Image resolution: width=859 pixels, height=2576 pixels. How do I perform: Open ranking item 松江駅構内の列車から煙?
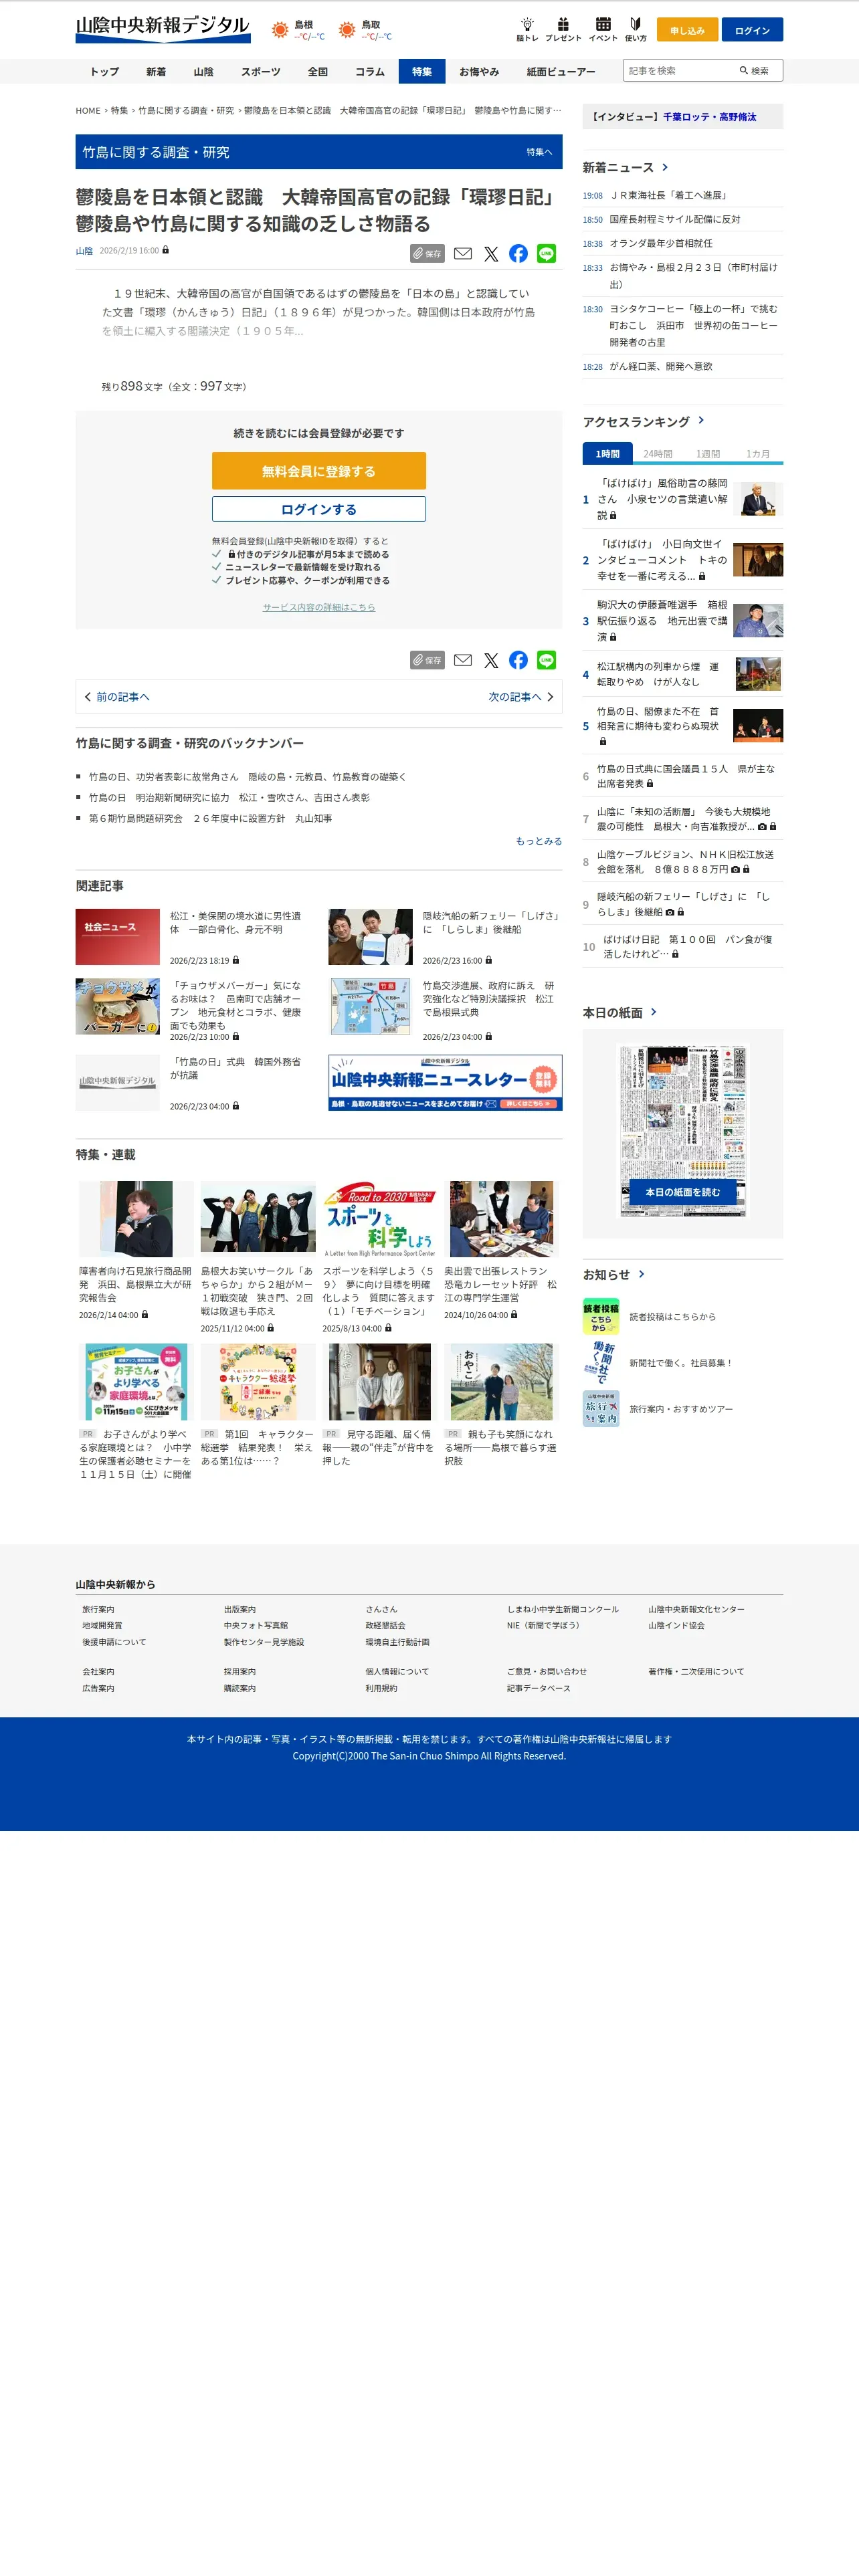click(x=657, y=674)
